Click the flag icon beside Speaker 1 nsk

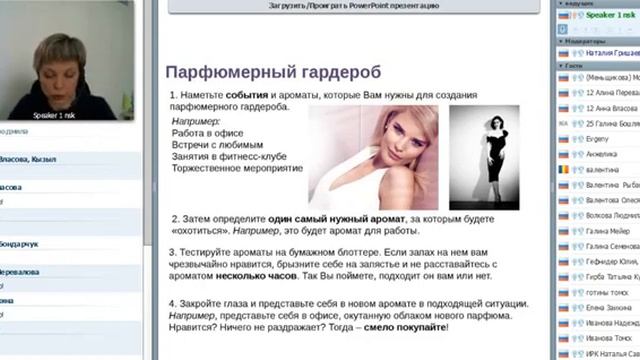(x=564, y=16)
